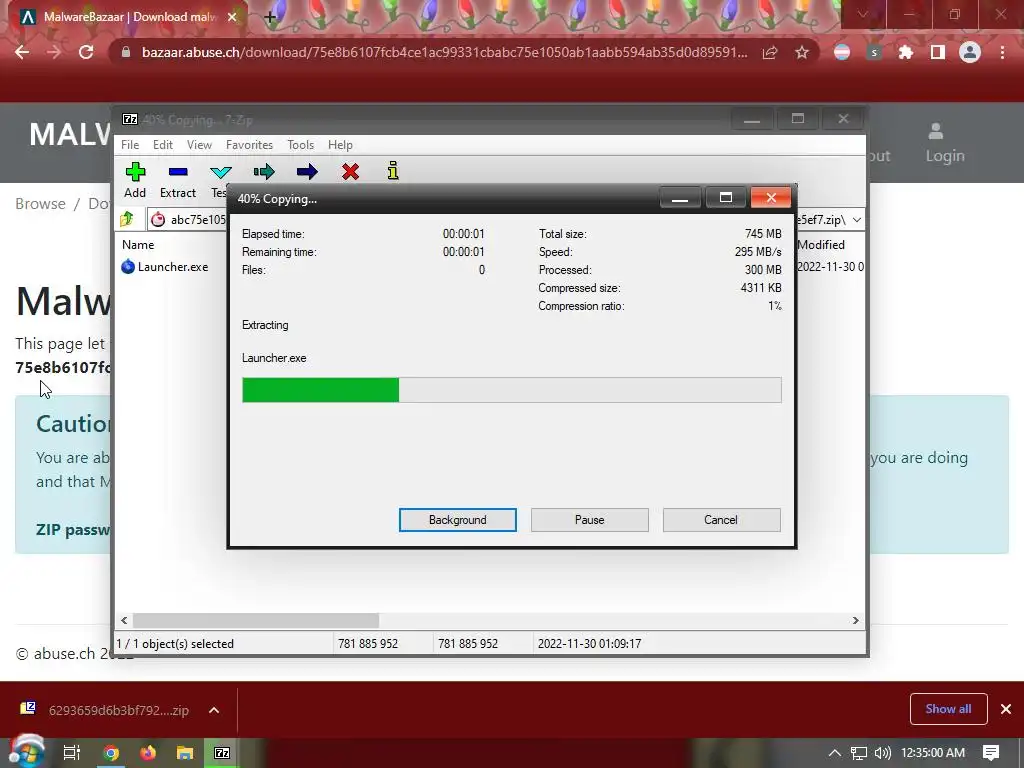Image resolution: width=1024 pixels, height=768 pixels.
Task: Click the scroll left arrow in 7-Zip
Action: coord(124,620)
